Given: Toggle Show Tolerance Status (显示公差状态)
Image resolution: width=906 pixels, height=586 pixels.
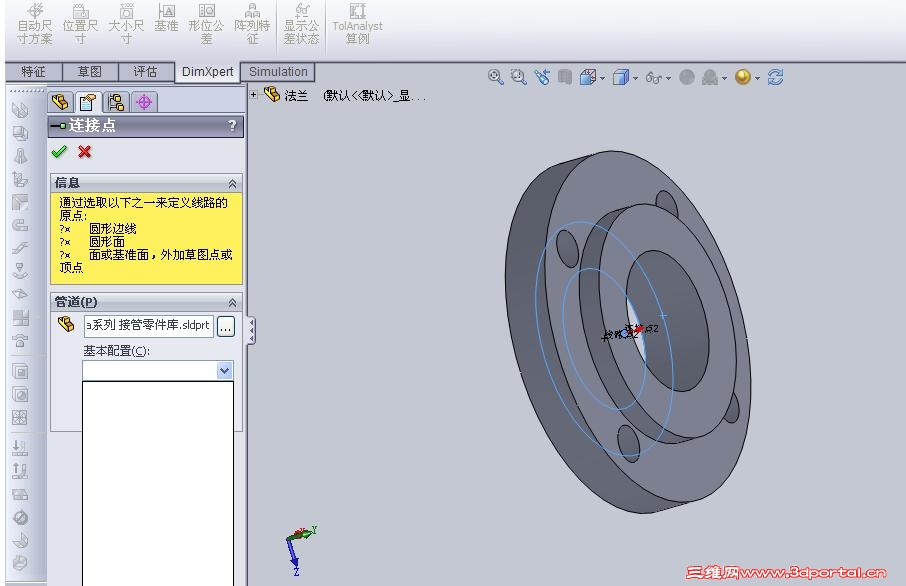Looking at the screenshot, I should click(301, 24).
